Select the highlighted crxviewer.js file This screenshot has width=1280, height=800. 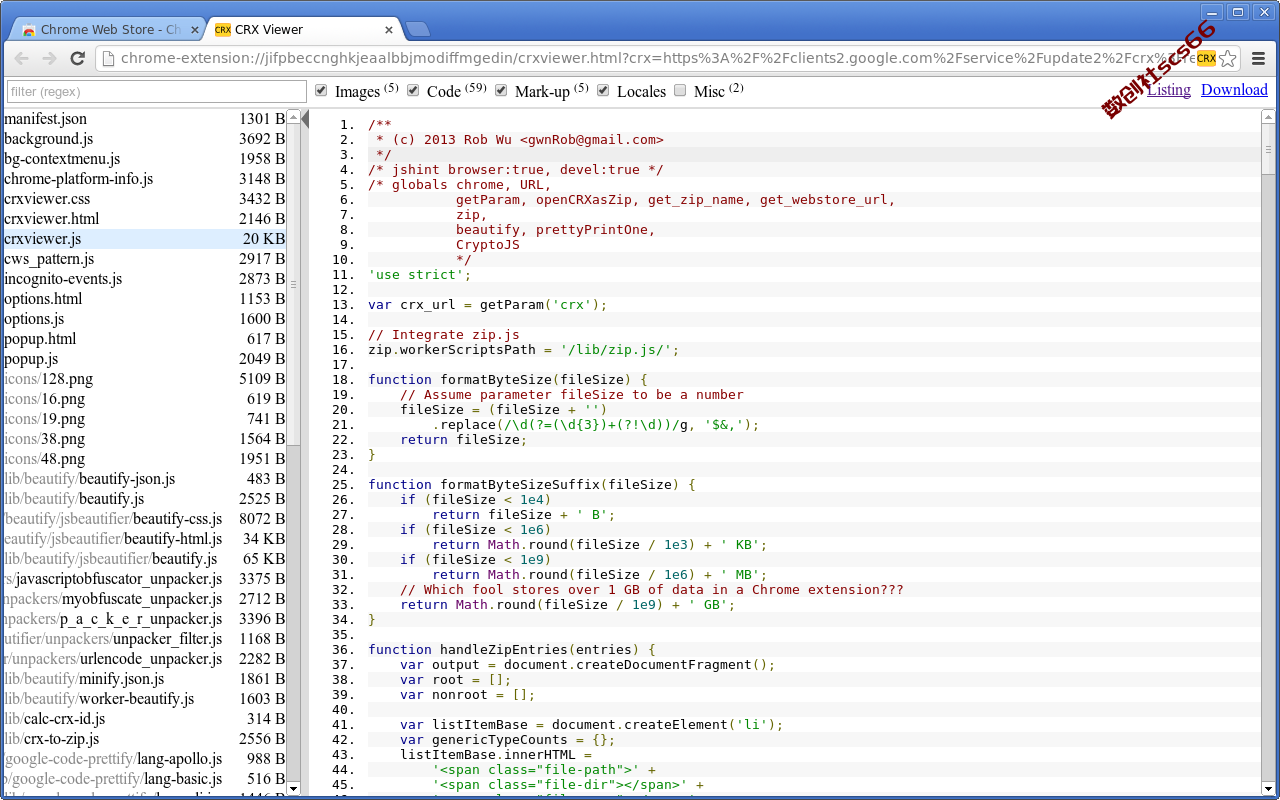pyautogui.click(x=143, y=239)
